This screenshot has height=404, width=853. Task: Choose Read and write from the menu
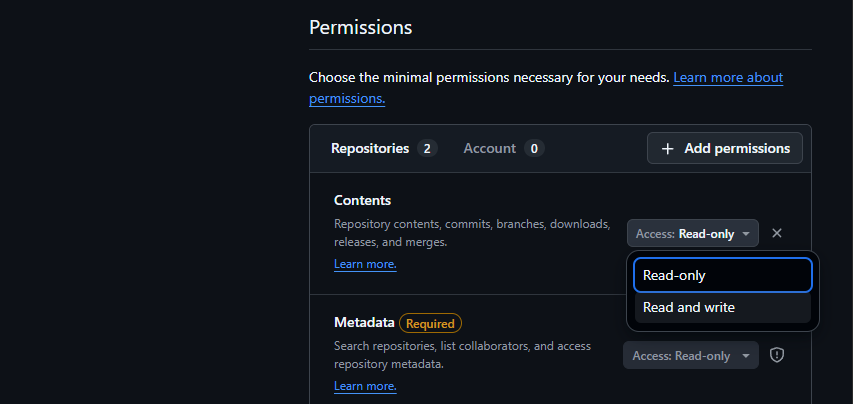pyautogui.click(x=722, y=307)
